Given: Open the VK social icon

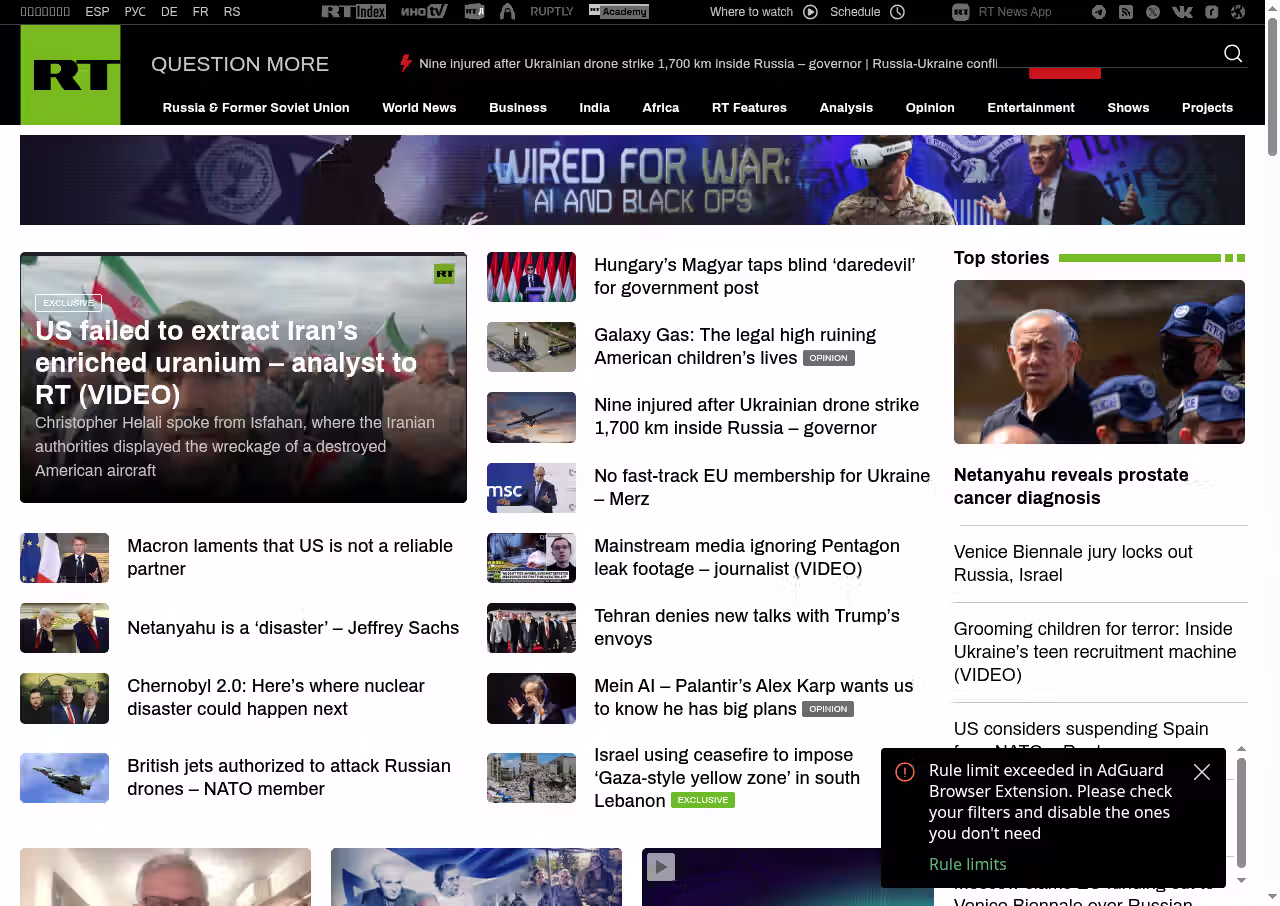Looking at the screenshot, I should (x=1182, y=12).
